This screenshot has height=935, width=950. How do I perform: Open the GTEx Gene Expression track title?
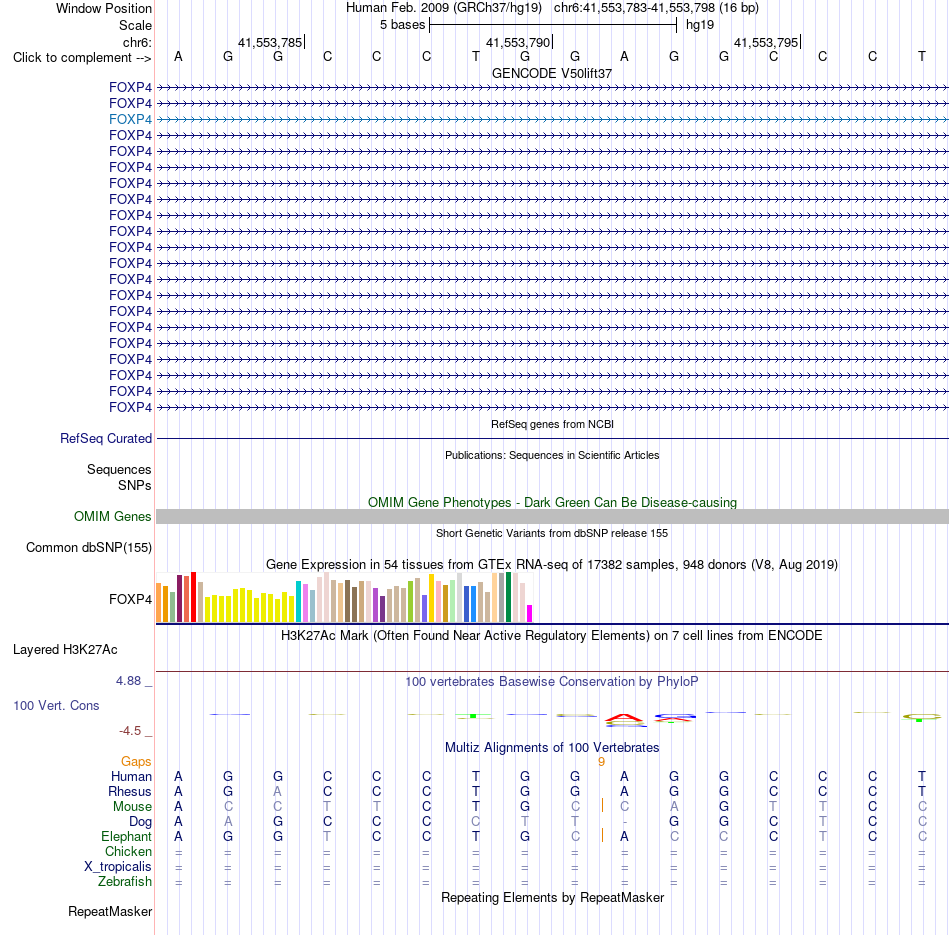click(552, 564)
